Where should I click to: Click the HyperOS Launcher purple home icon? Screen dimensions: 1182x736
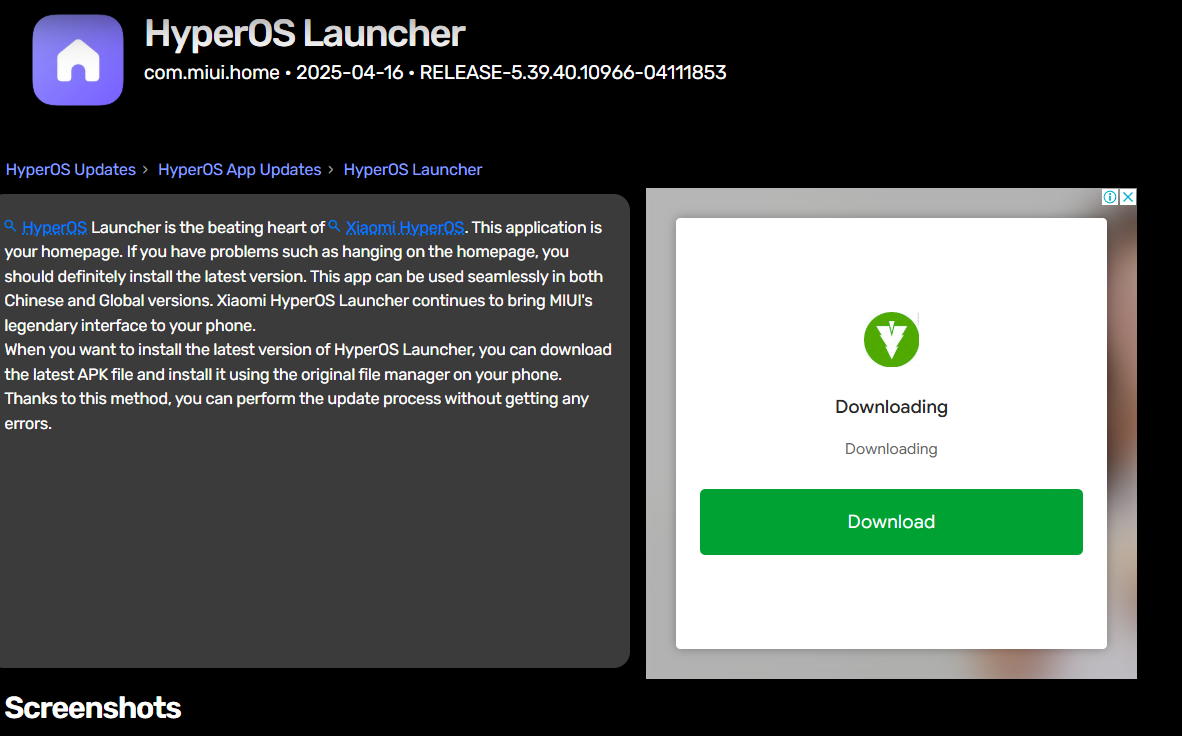pyautogui.click(x=78, y=60)
